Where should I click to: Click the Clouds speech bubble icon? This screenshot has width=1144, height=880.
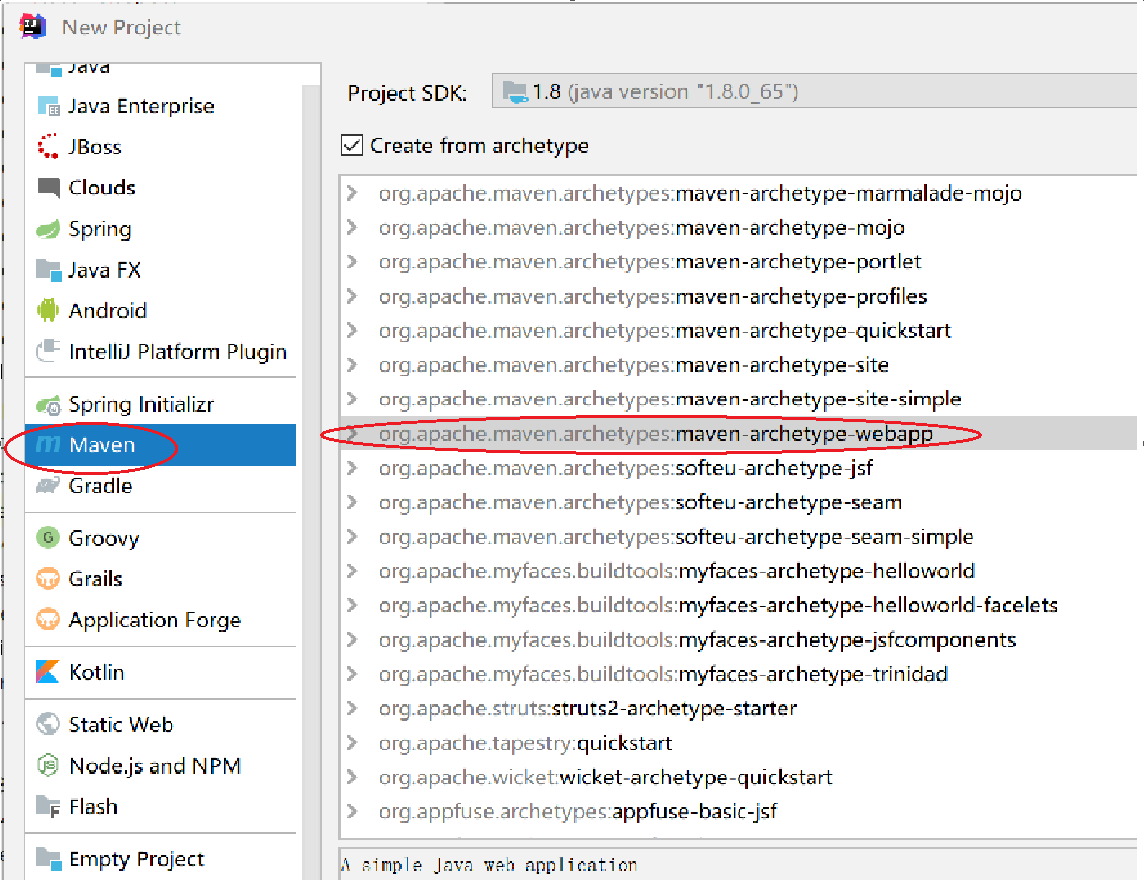(48, 188)
